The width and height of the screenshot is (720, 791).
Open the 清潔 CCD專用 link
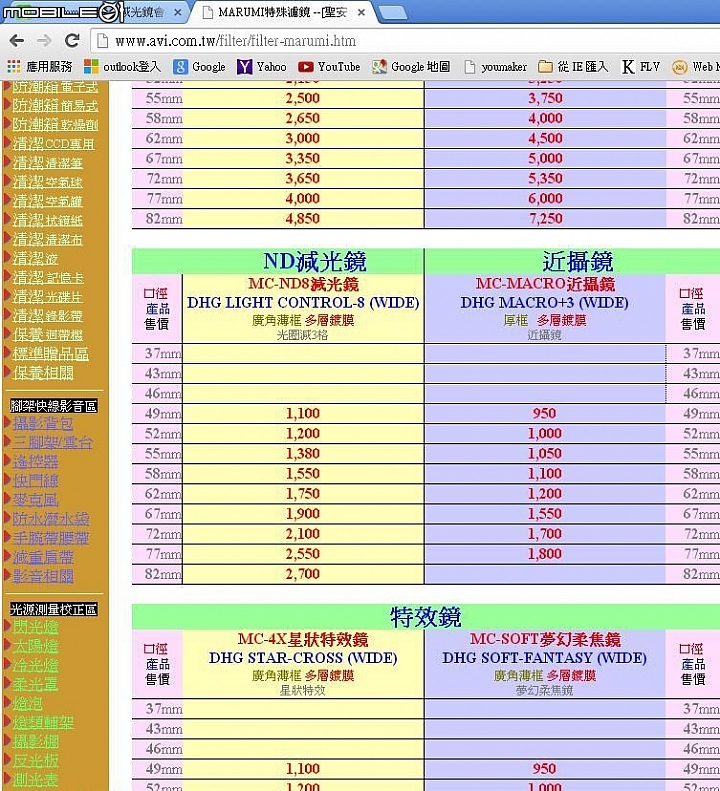pyautogui.click(x=53, y=144)
